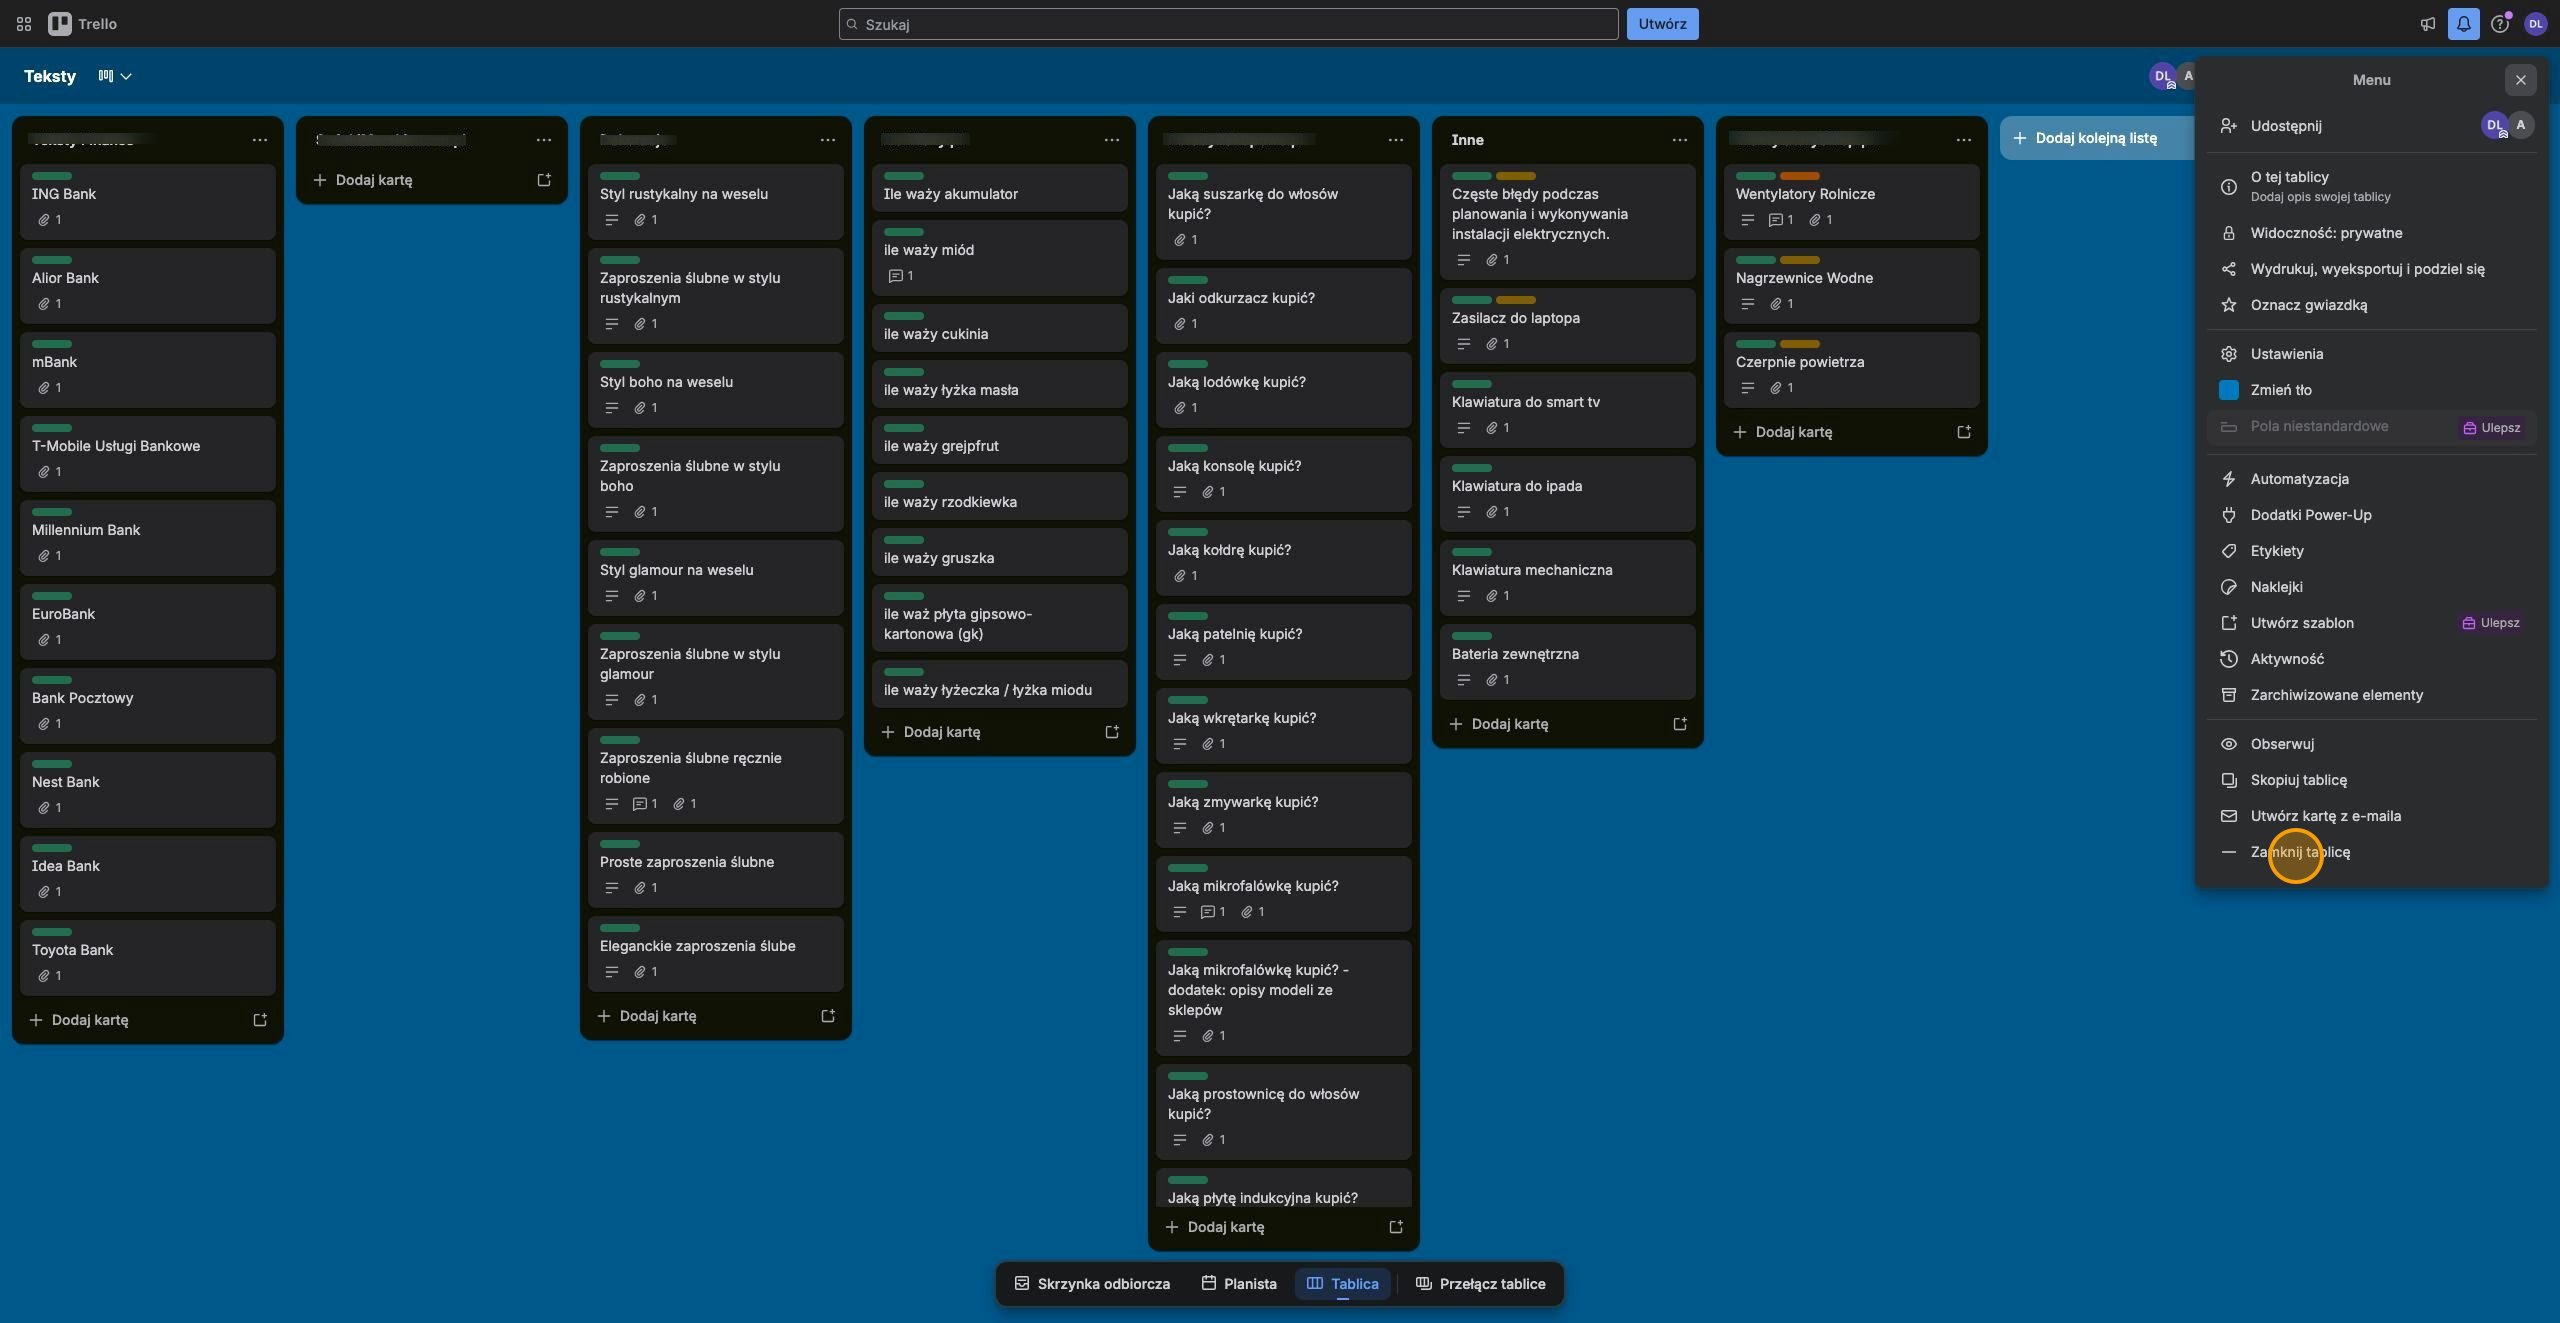Close the Menu panel
2560x1323 pixels.
click(x=2520, y=80)
